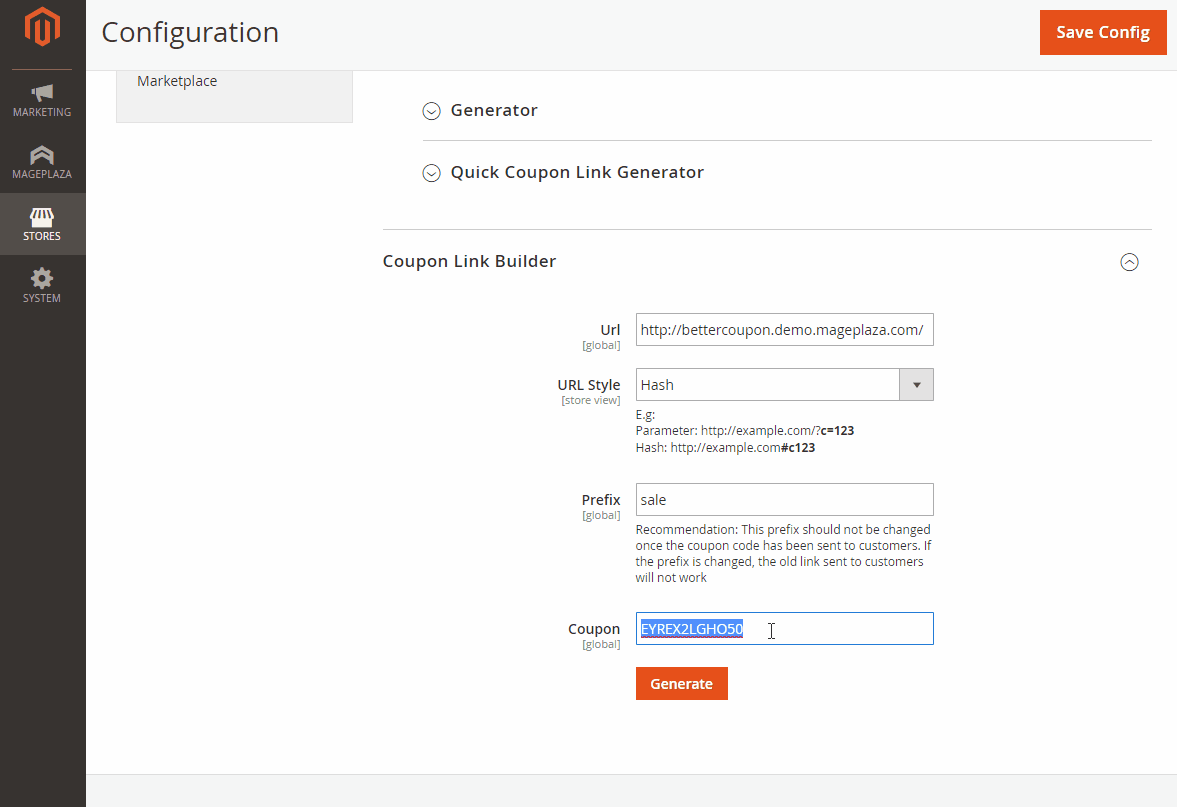Click the Configuration page title
1177x807 pixels.
point(190,32)
